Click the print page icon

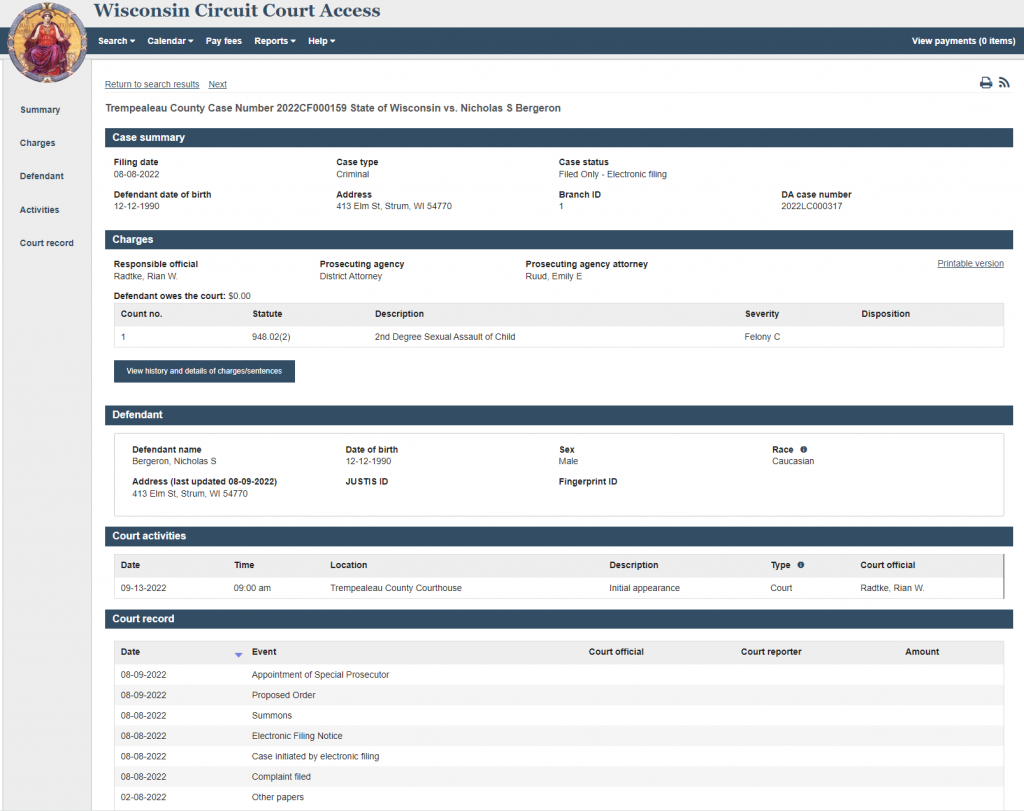click(x=985, y=83)
